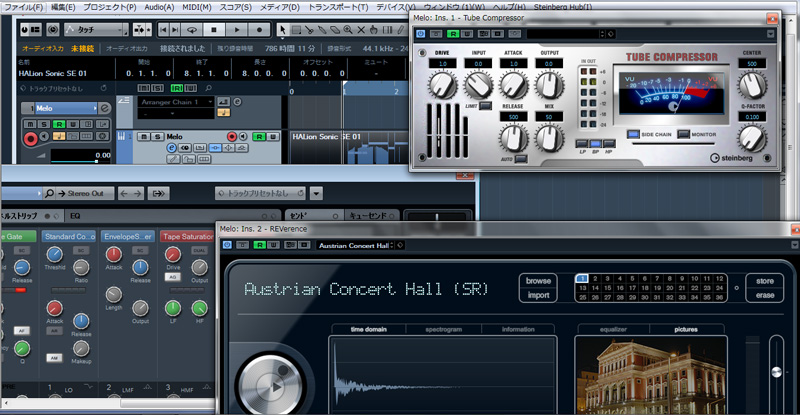The height and width of the screenshot is (415, 800).
Task: Mute the Melo track in track list
Action: pyautogui.click(x=144, y=136)
